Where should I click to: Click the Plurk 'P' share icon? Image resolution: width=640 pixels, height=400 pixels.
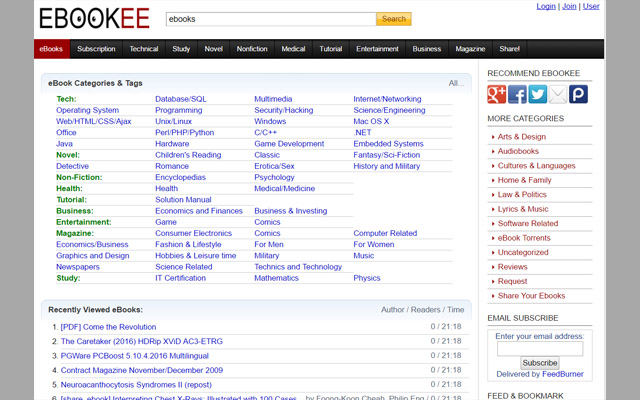coord(577,94)
